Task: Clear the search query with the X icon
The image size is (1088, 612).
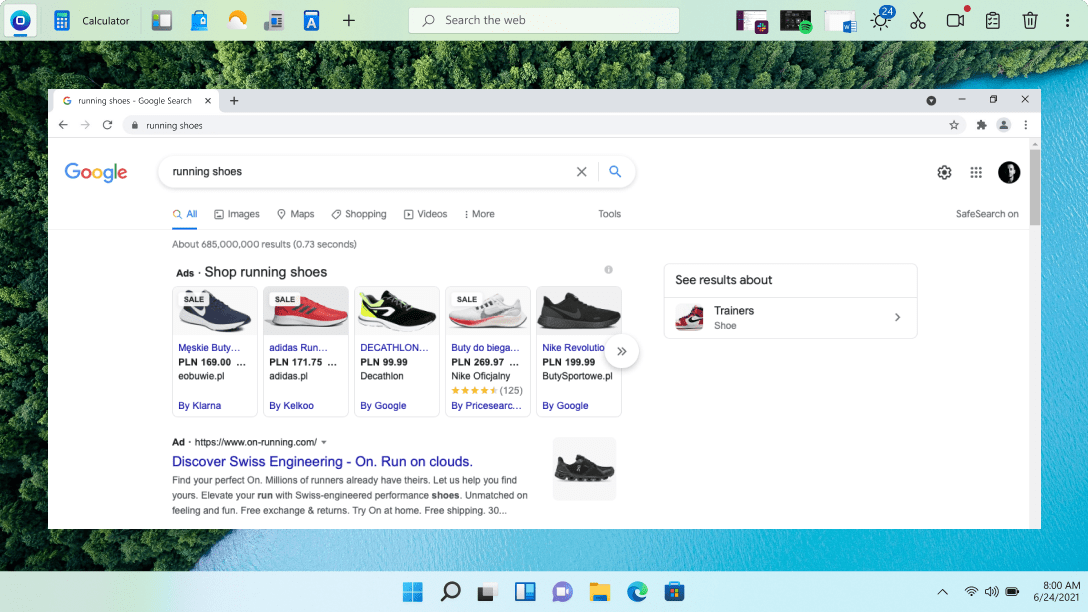Action: point(581,171)
